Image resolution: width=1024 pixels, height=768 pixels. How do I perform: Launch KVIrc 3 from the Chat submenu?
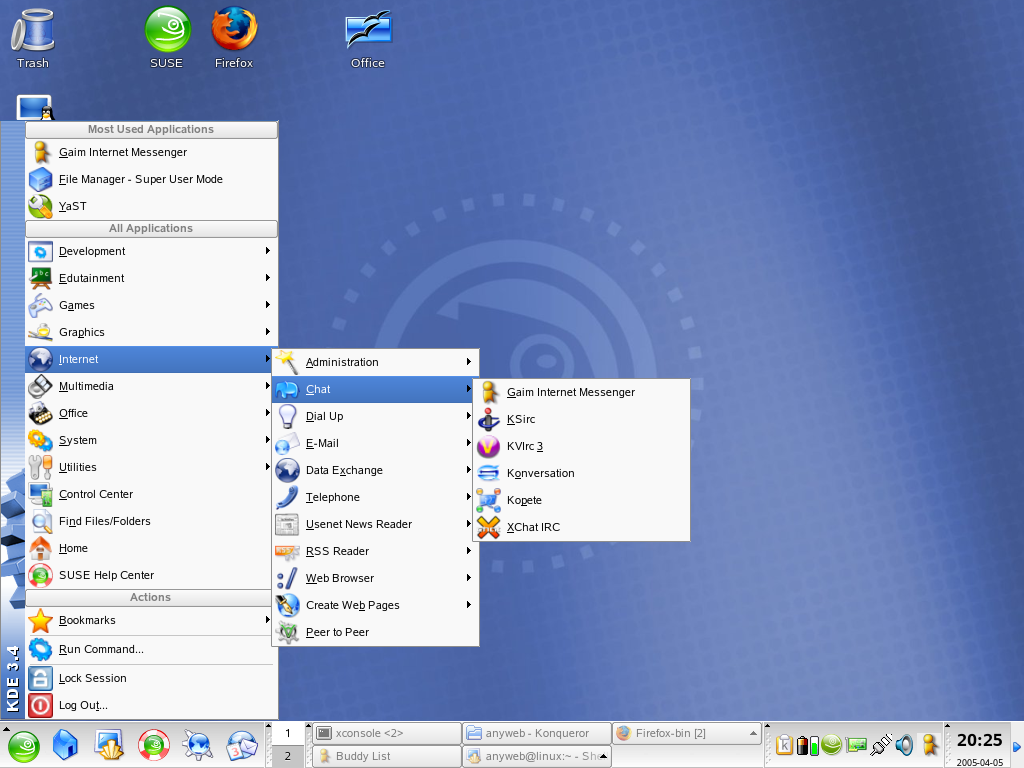(581, 446)
